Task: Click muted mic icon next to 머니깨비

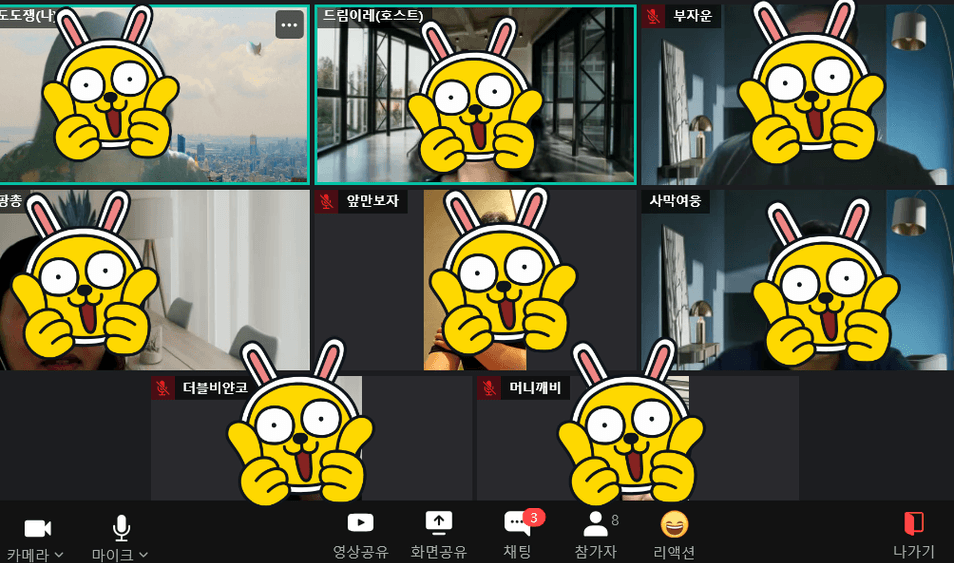Action: click(x=489, y=388)
